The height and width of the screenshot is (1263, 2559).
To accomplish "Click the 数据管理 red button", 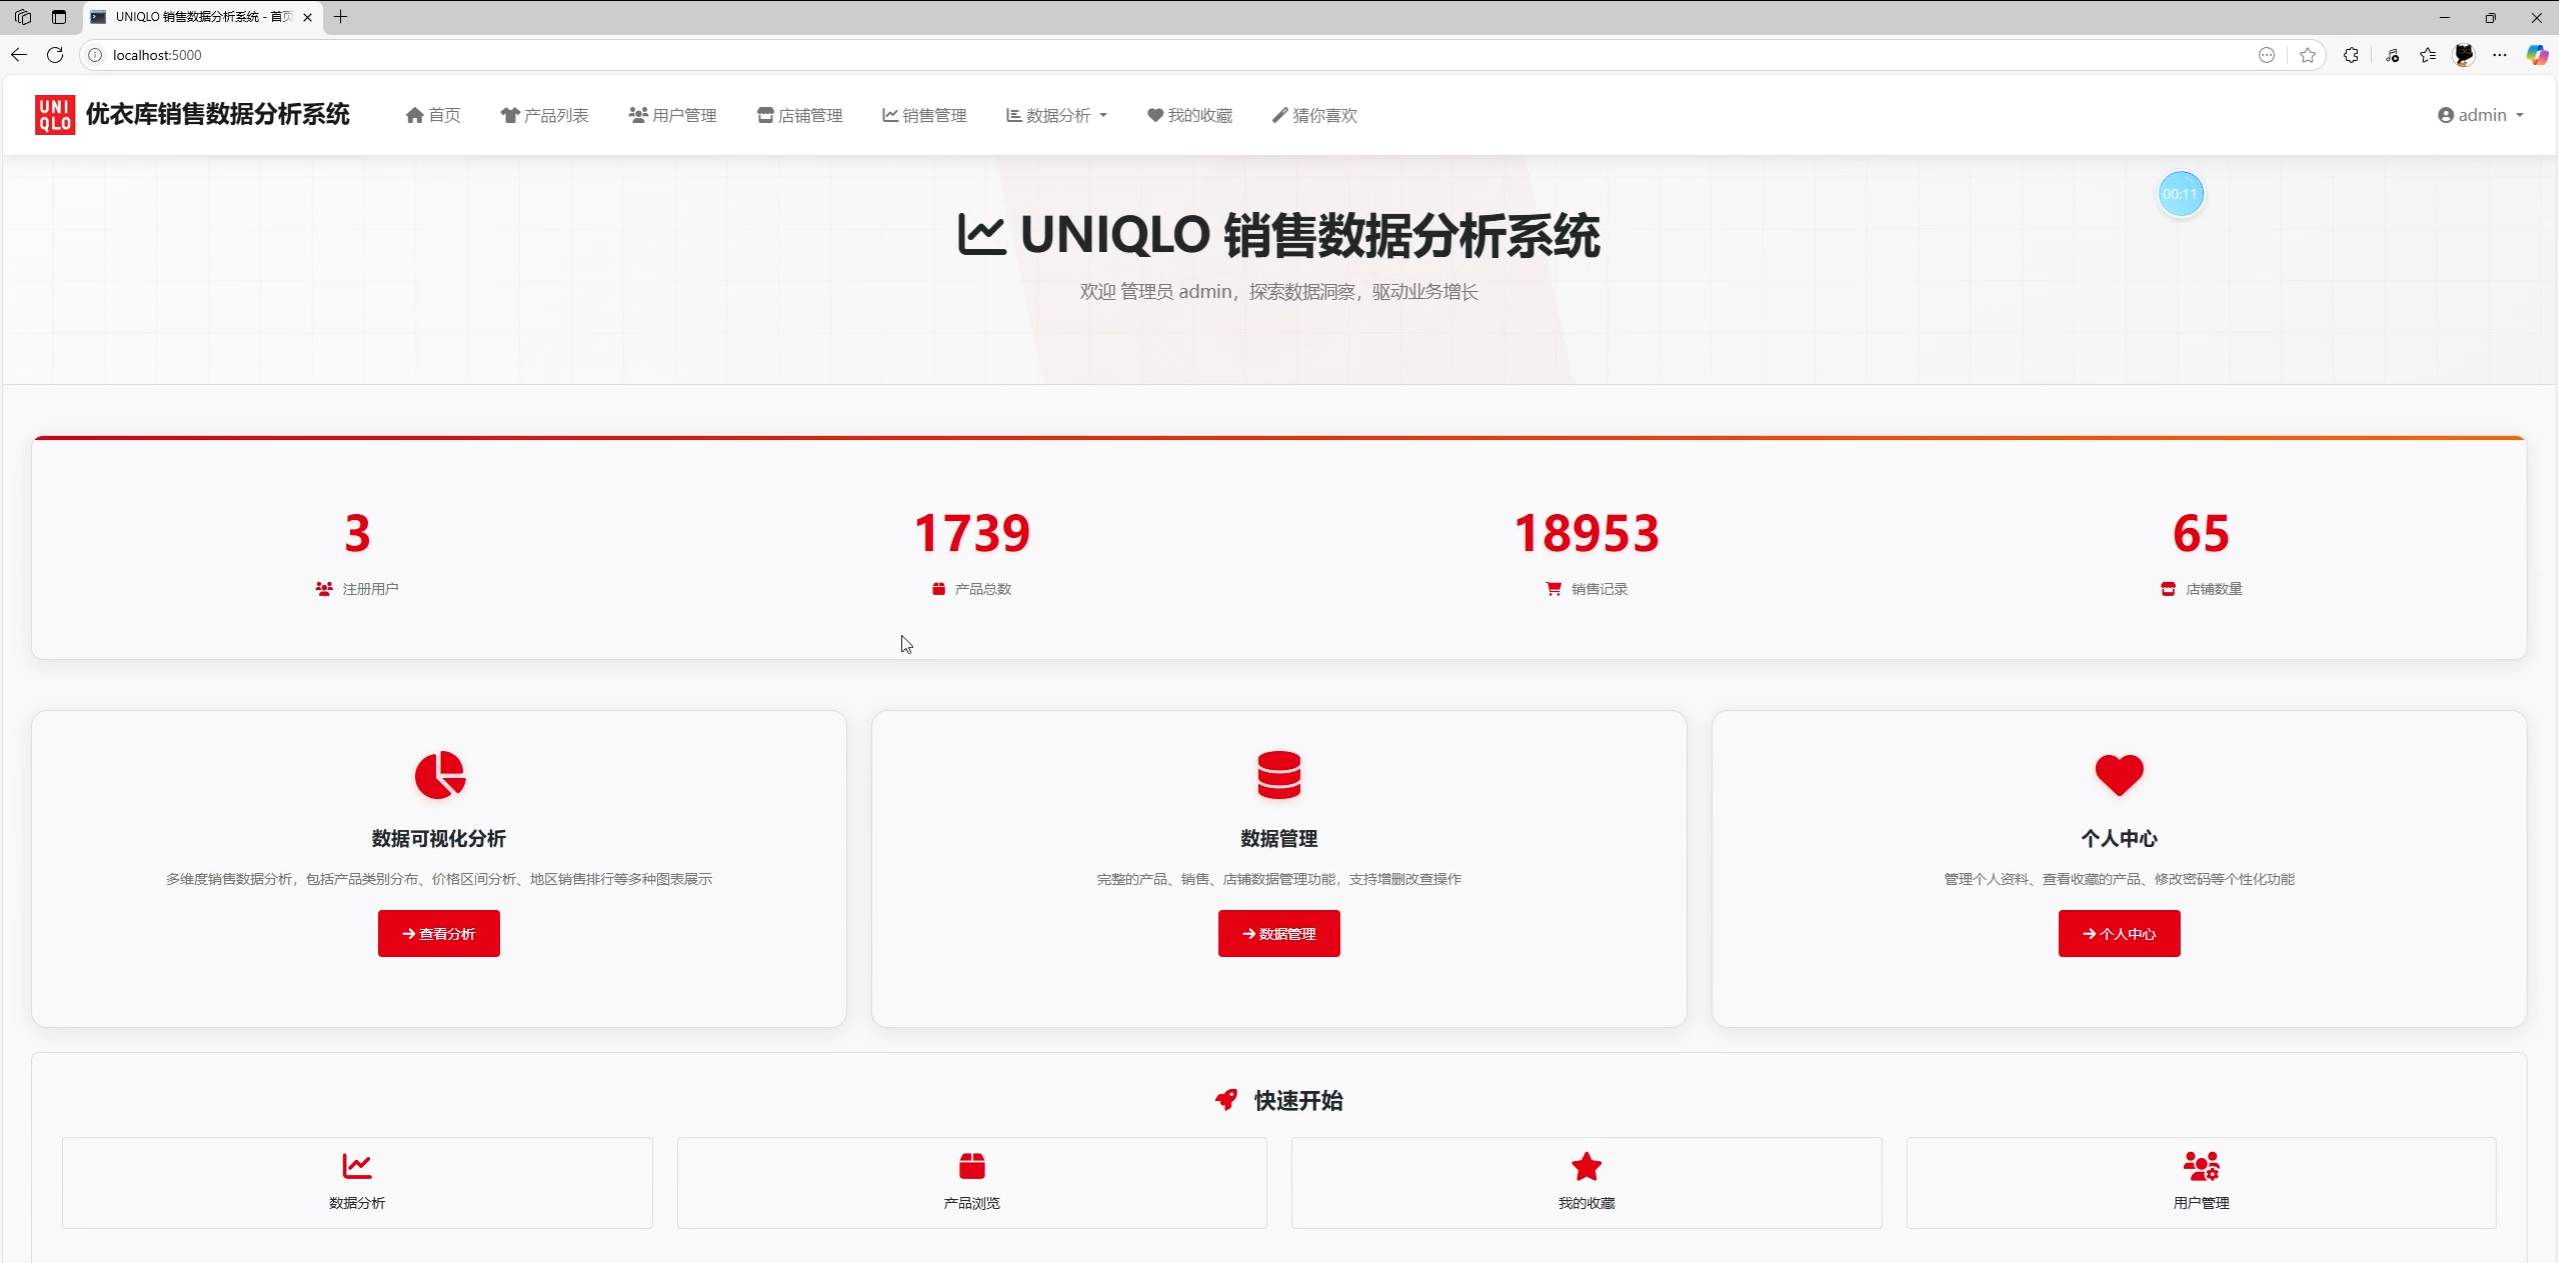I will point(1279,933).
